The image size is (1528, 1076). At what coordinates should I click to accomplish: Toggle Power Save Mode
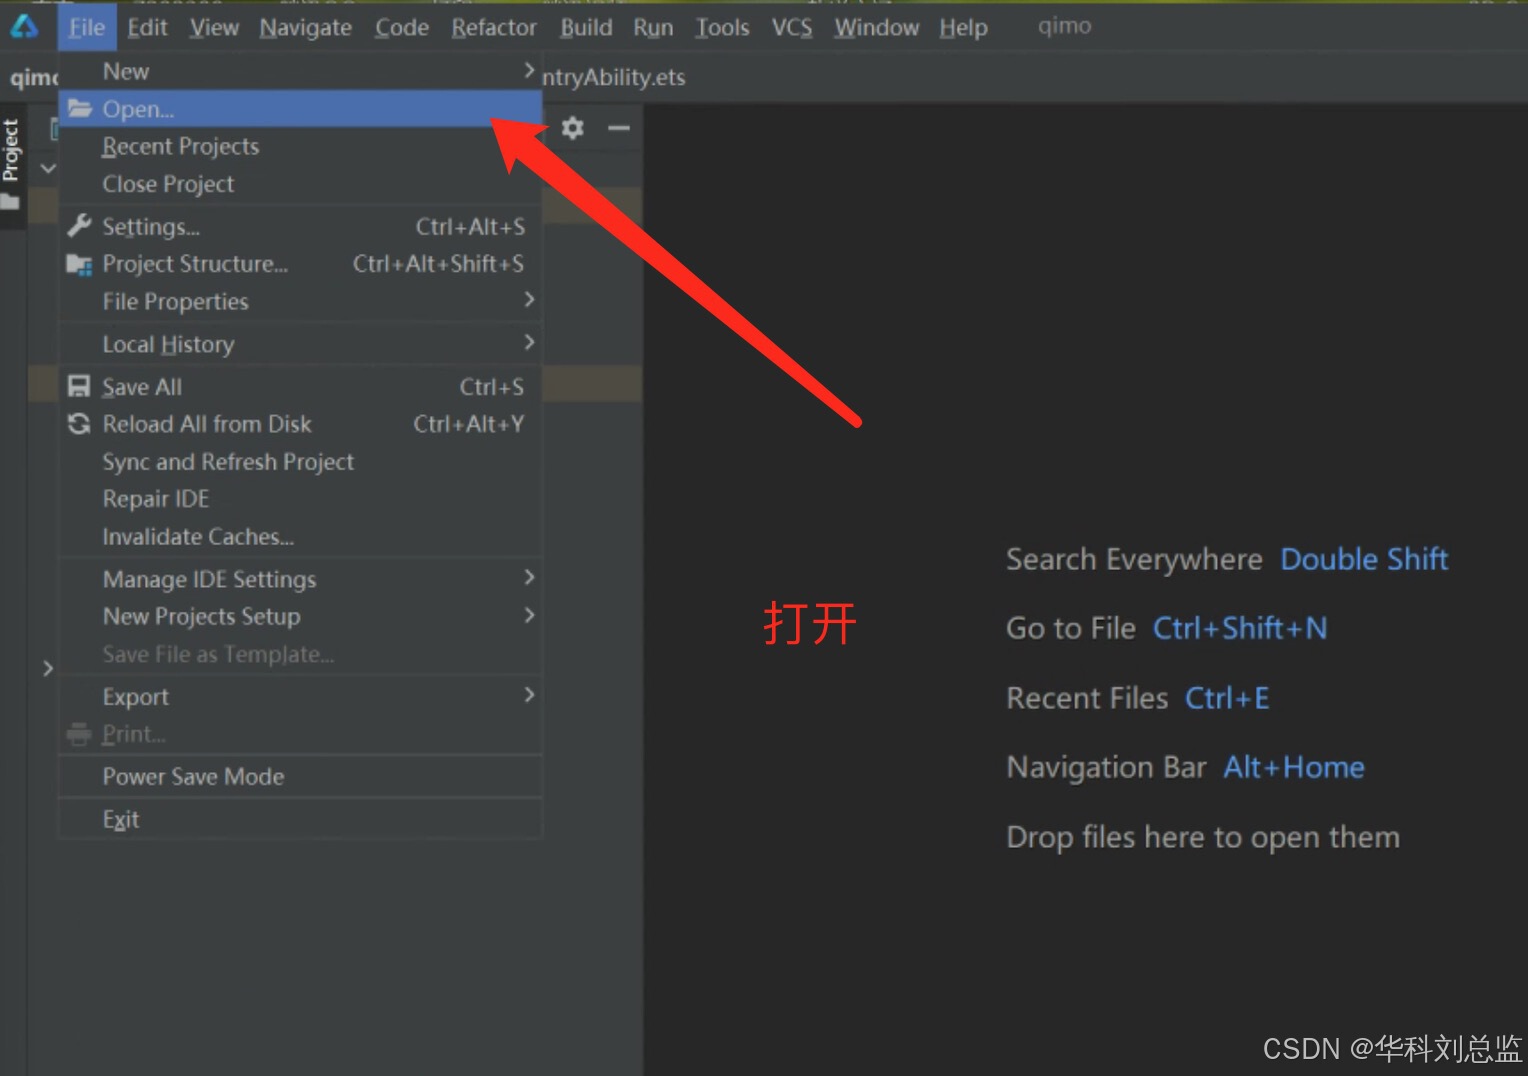point(193,776)
